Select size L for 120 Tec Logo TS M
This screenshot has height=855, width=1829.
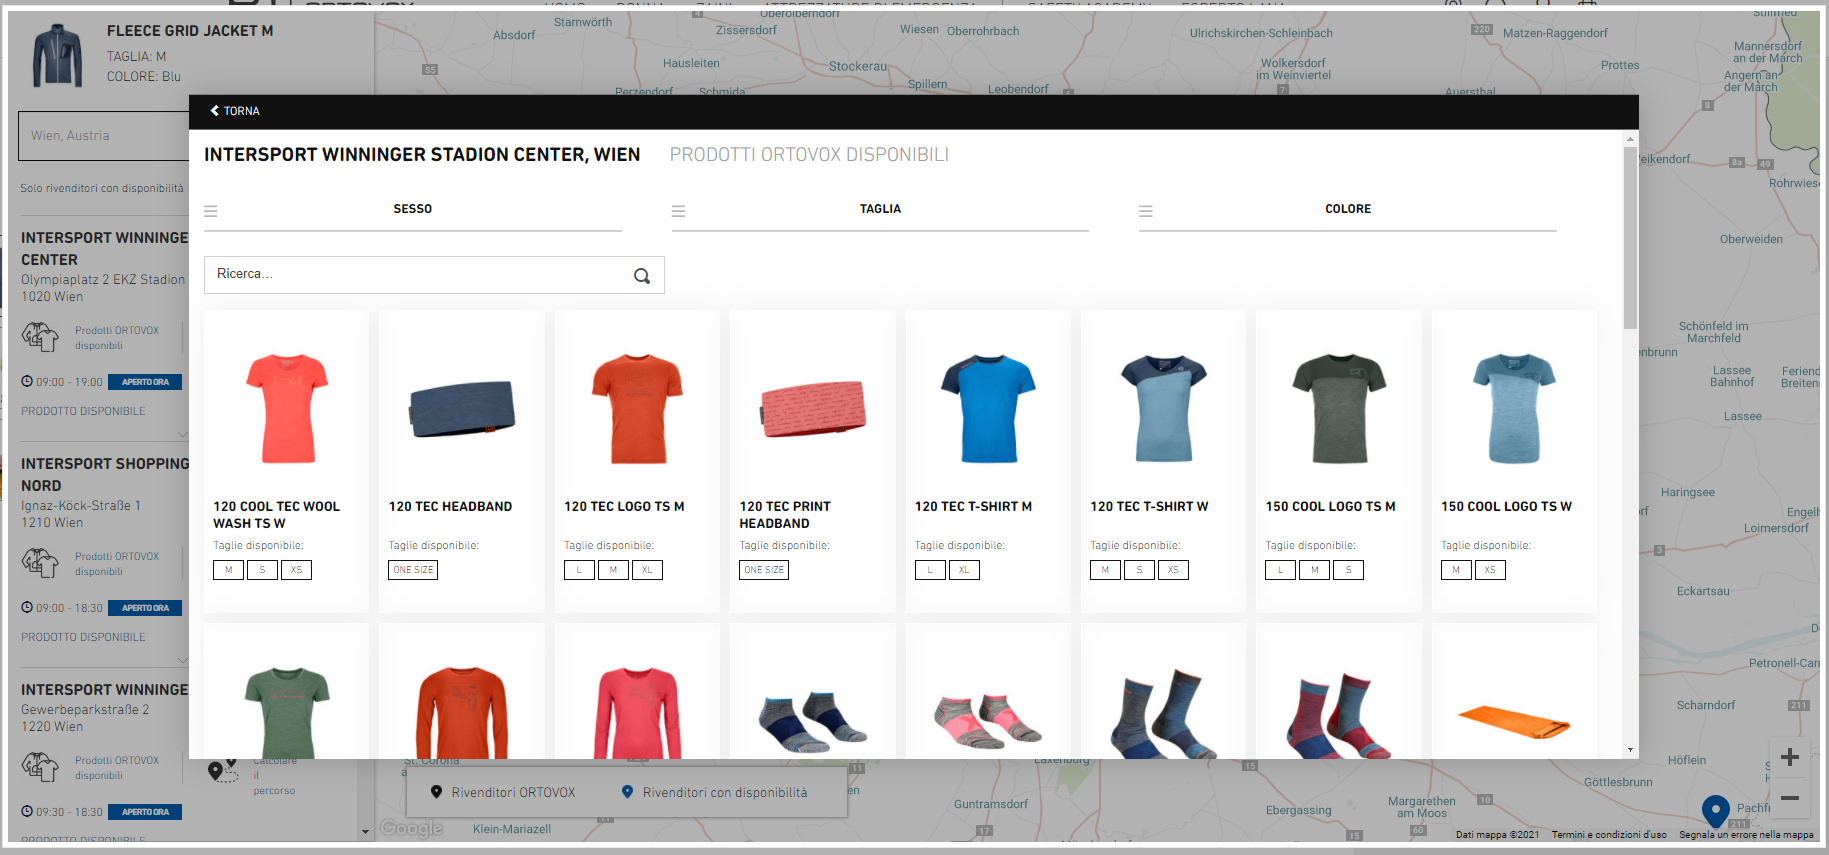579,570
